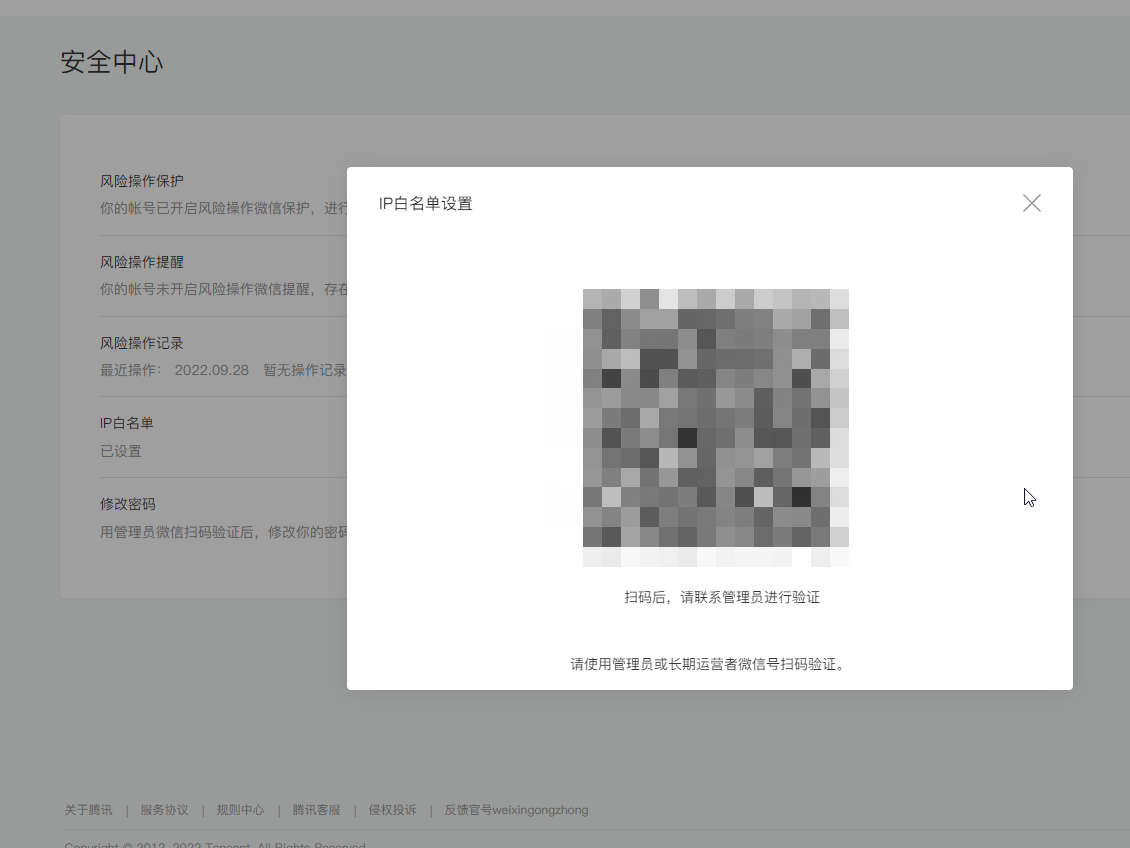Close the IP白名单设置 dialog
Viewport: 1130px width, 848px height.
point(1031,203)
